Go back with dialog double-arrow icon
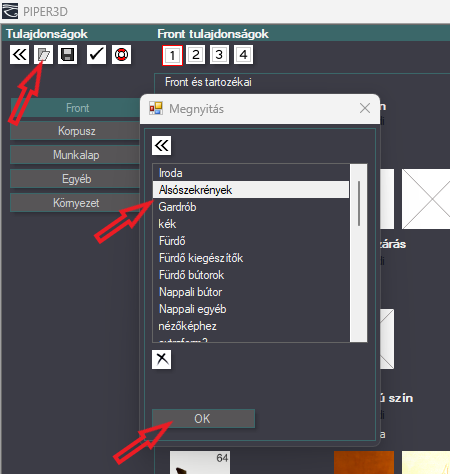This screenshot has width=450, height=474. coord(162,145)
